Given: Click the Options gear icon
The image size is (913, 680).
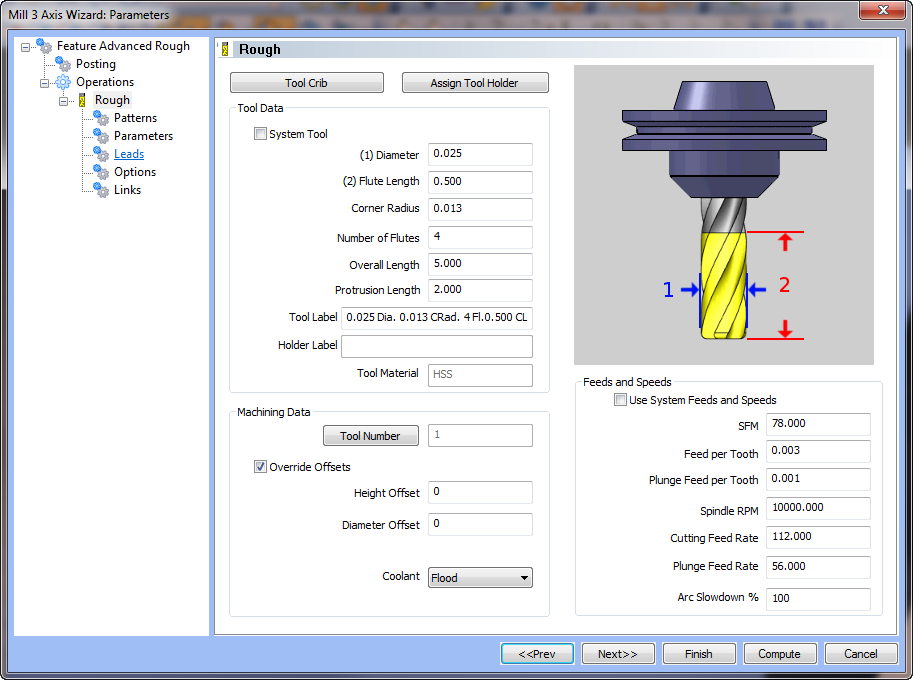Looking at the screenshot, I should click(100, 171).
